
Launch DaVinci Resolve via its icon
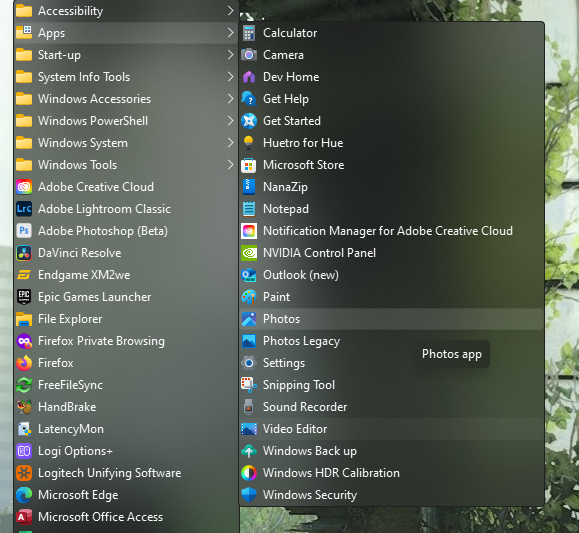pyautogui.click(x=24, y=253)
